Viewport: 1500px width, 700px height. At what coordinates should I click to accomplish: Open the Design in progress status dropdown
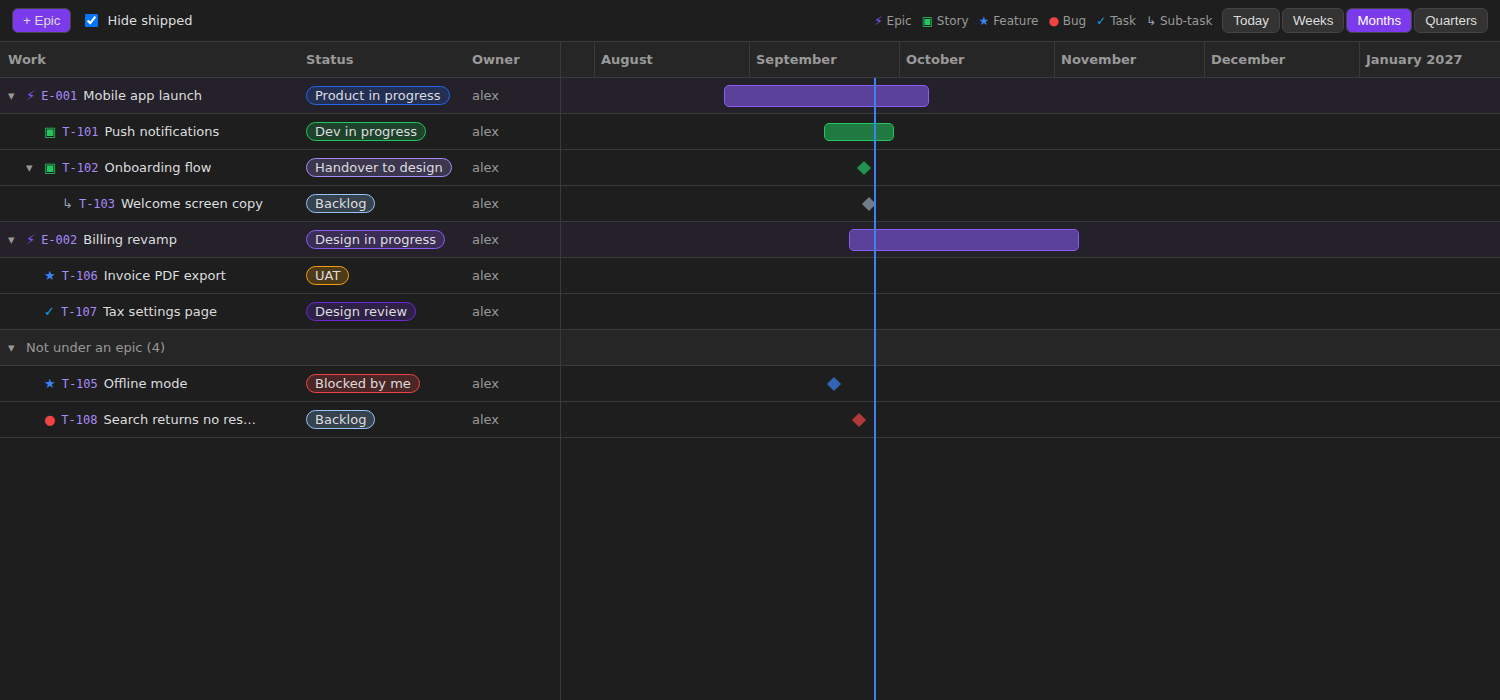pyautogui.click(x=375, y=240)
